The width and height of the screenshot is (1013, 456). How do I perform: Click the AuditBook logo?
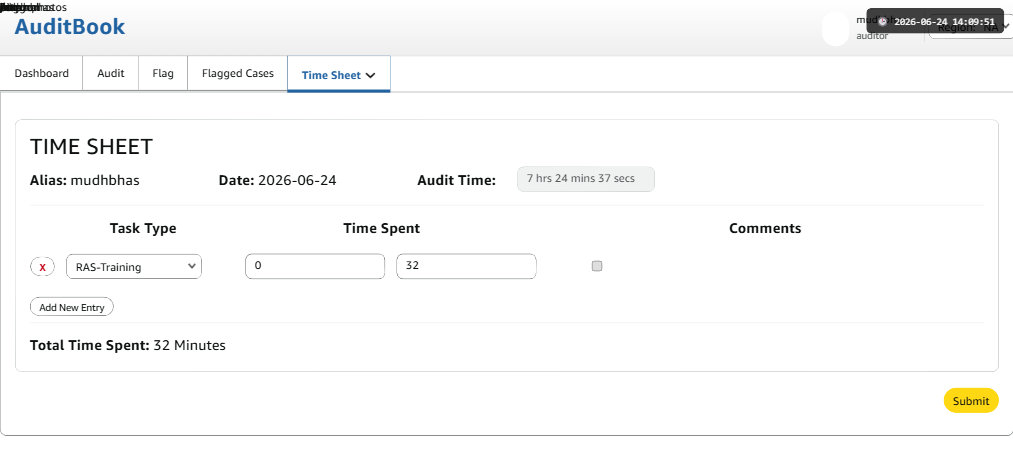[x=70, y=27]
